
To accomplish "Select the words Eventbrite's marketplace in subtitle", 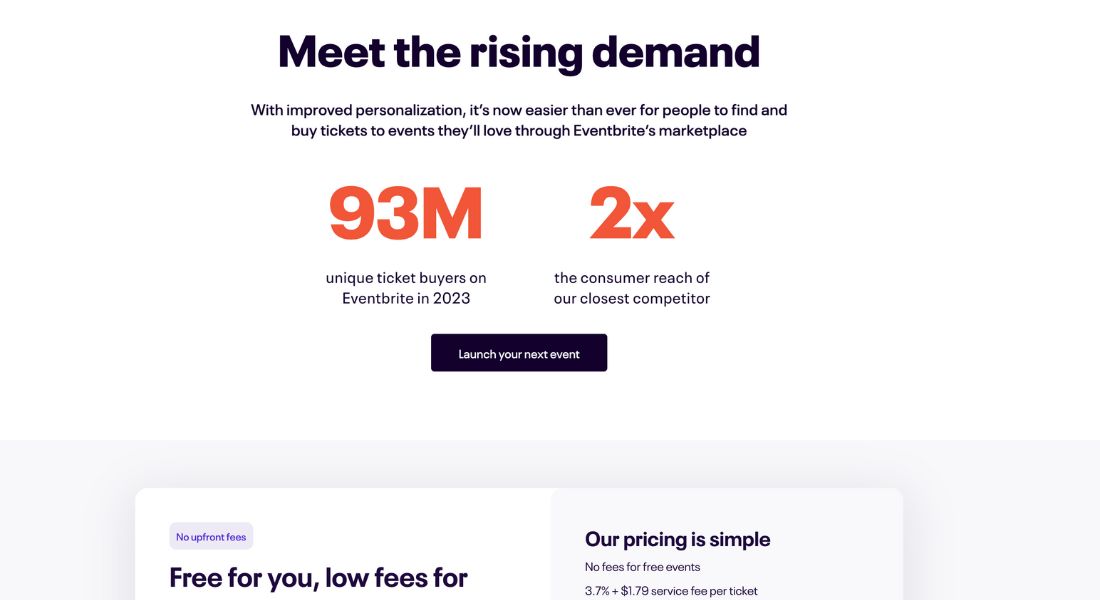I will click(x=660, y=131).
